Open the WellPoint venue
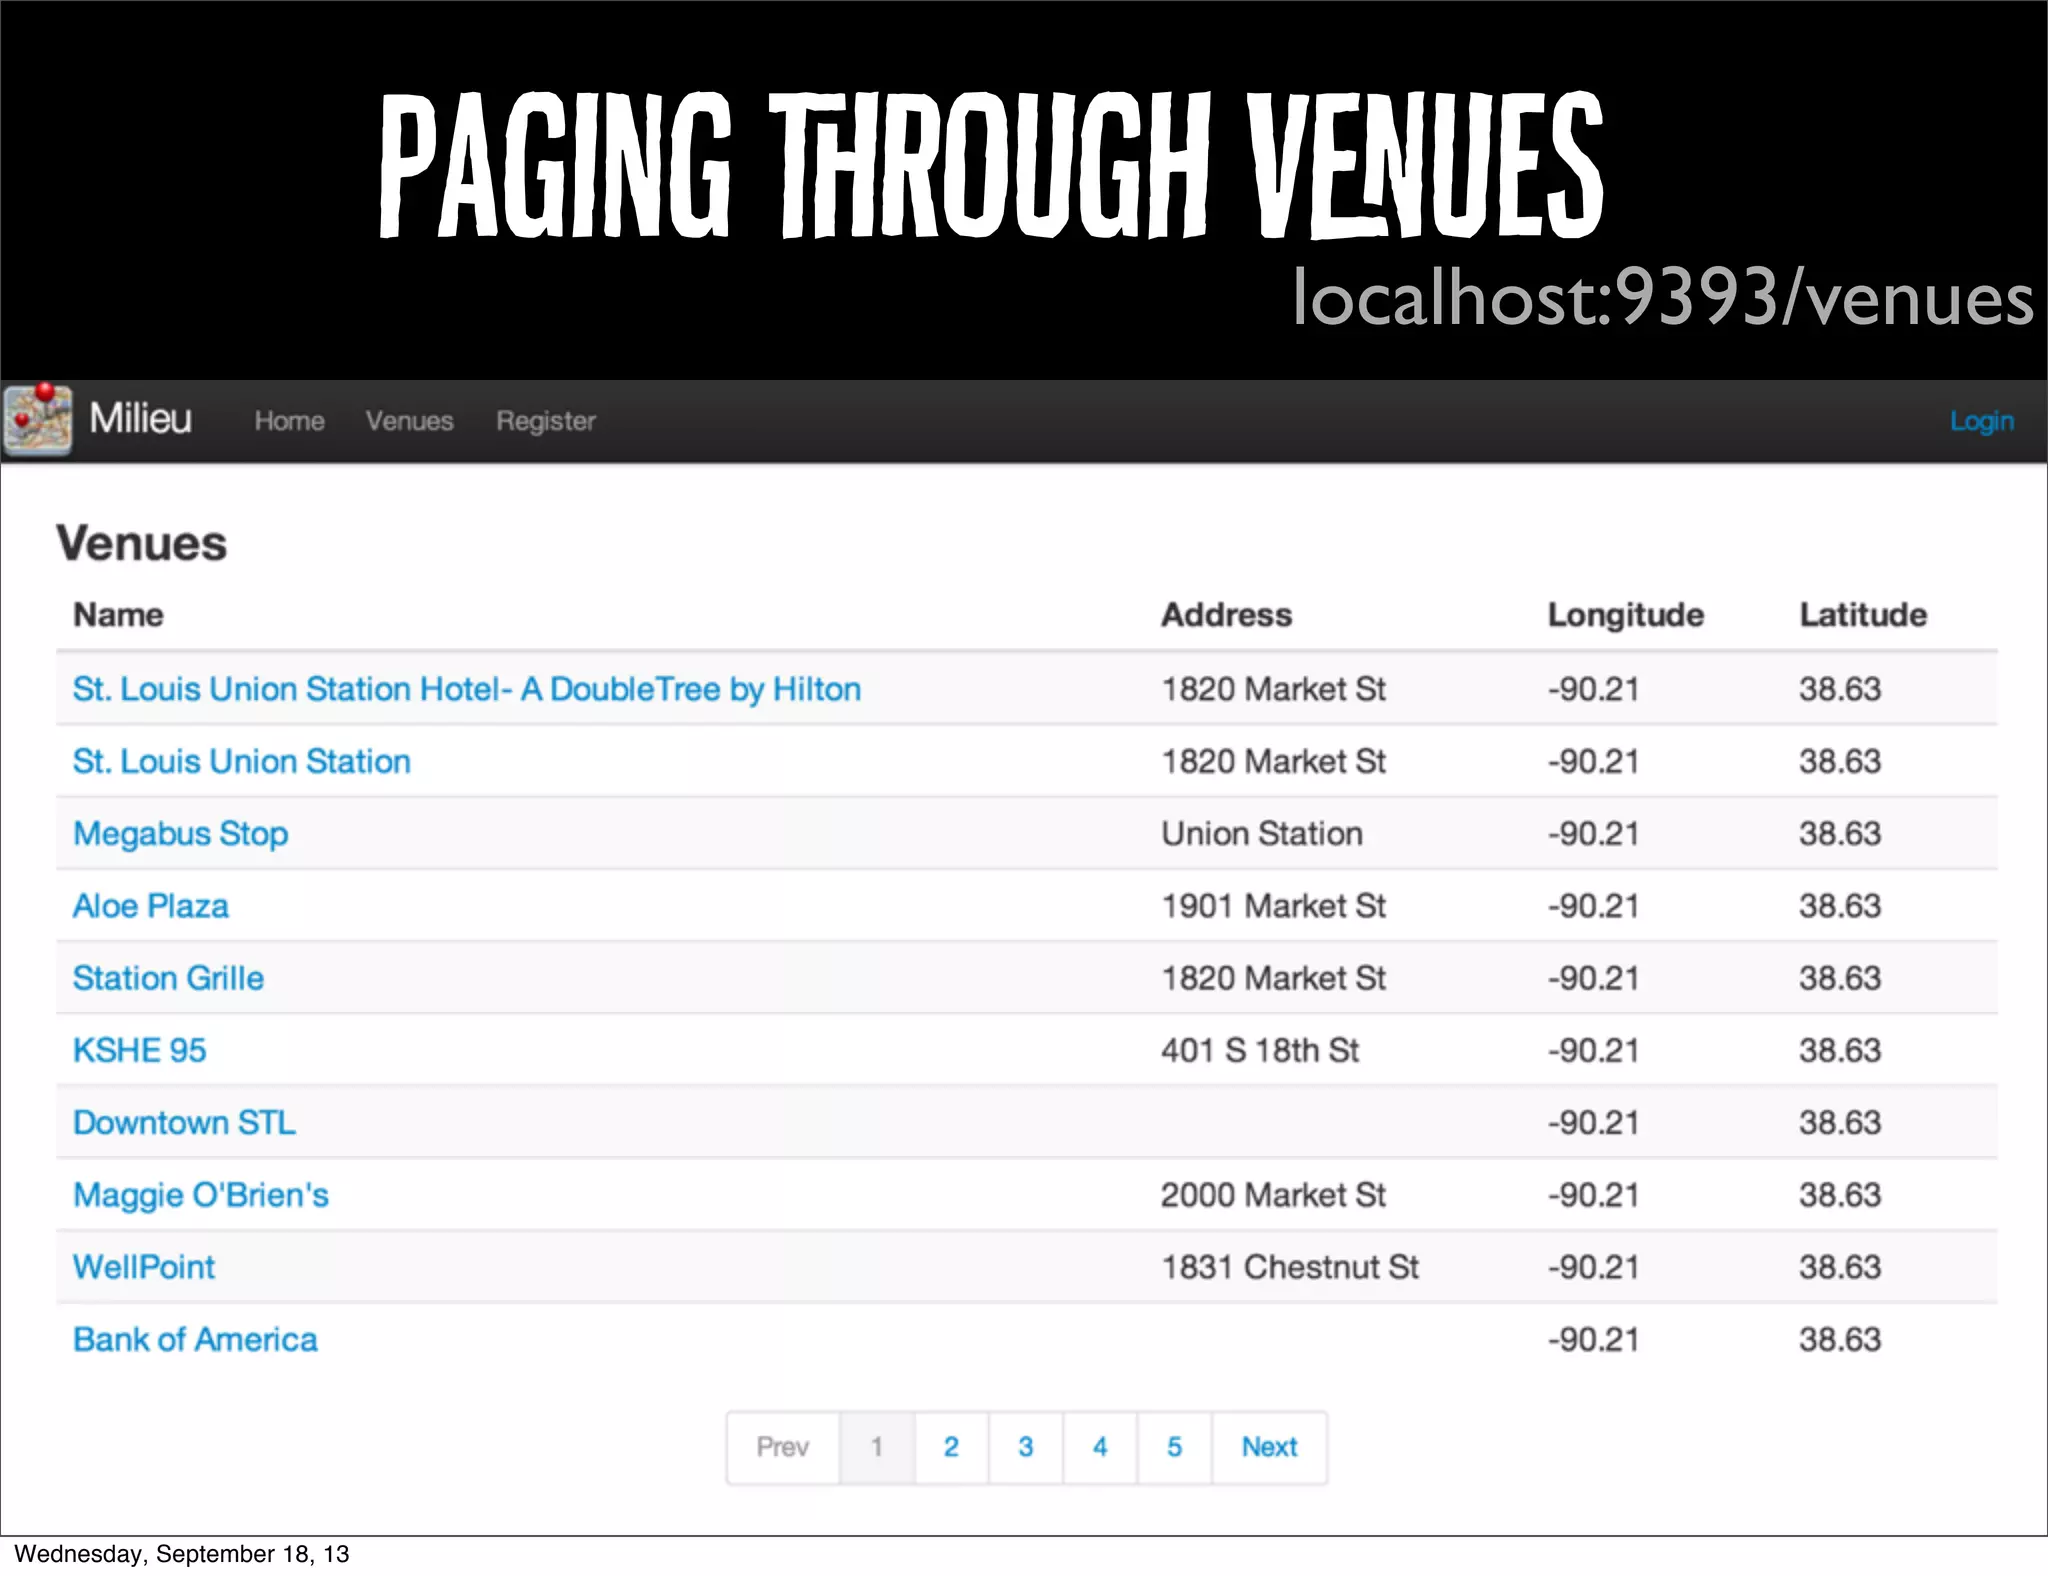Image resolution: width=2048 pixels, height=1576 pixels. point(144,1267)
